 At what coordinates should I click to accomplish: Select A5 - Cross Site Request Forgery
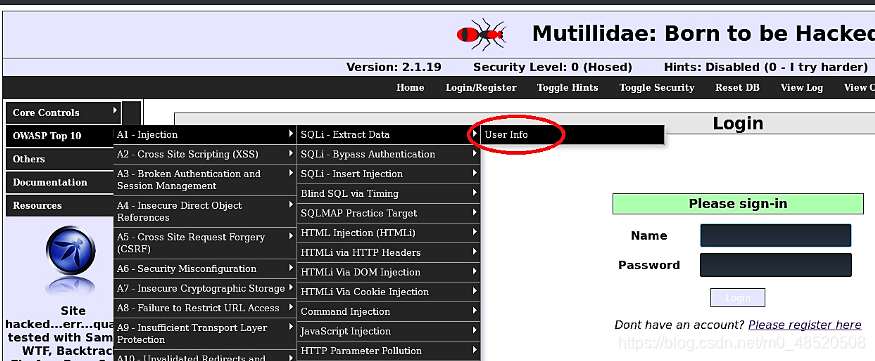[x=205, y=243]
